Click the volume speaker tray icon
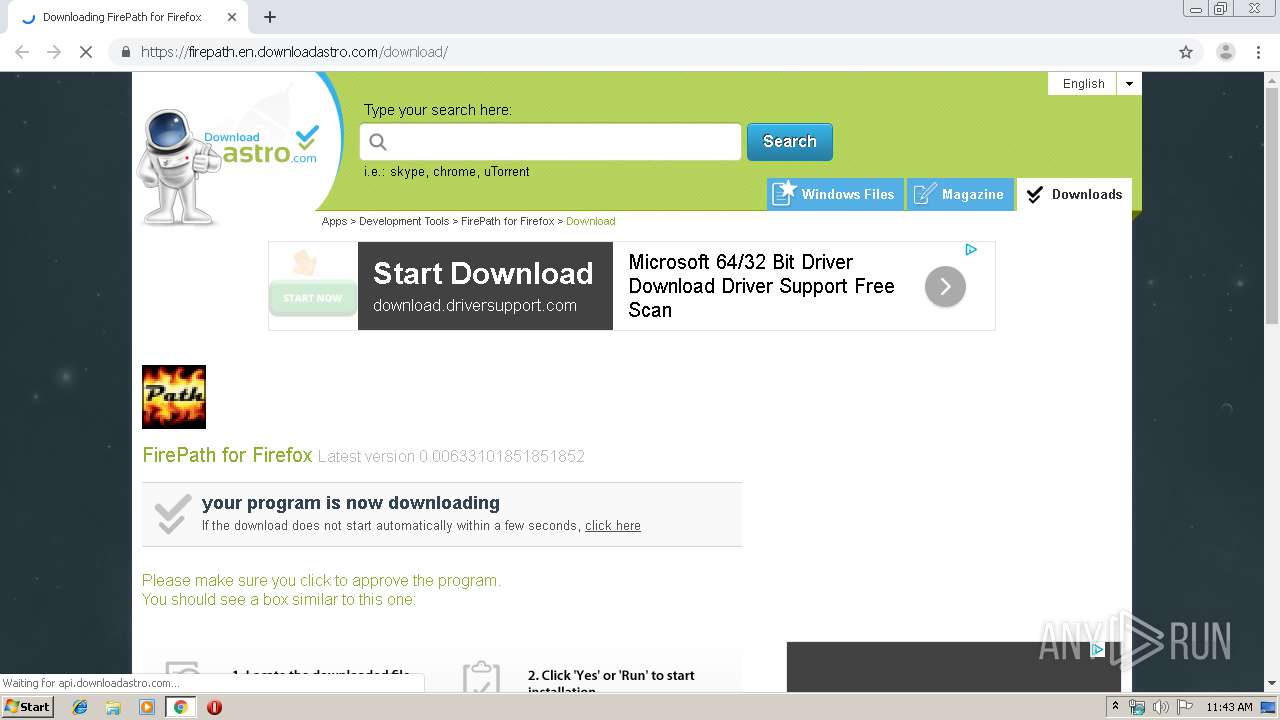 [x=1160, y=707]
